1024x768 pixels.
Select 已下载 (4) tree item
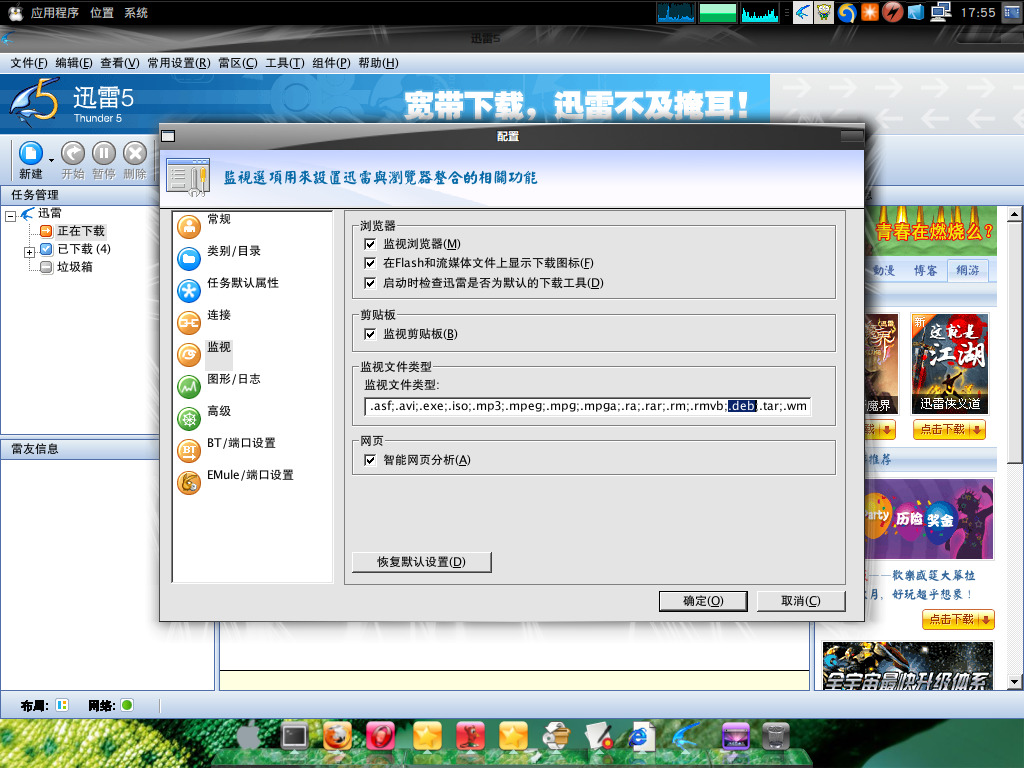84,249
